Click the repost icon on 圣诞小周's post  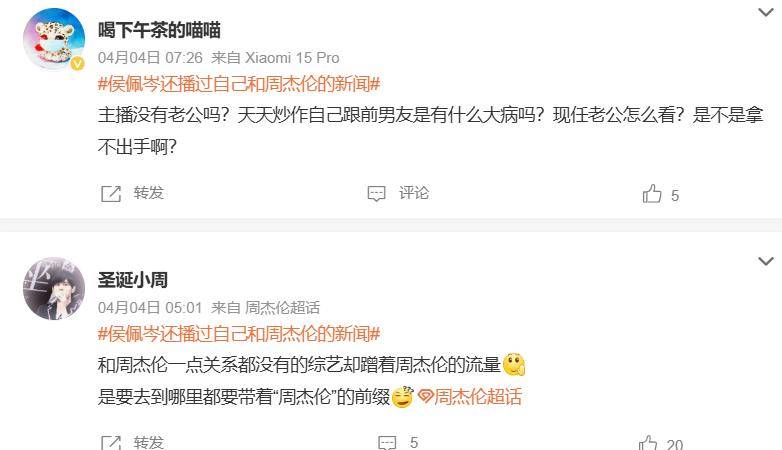click(111, 443)
